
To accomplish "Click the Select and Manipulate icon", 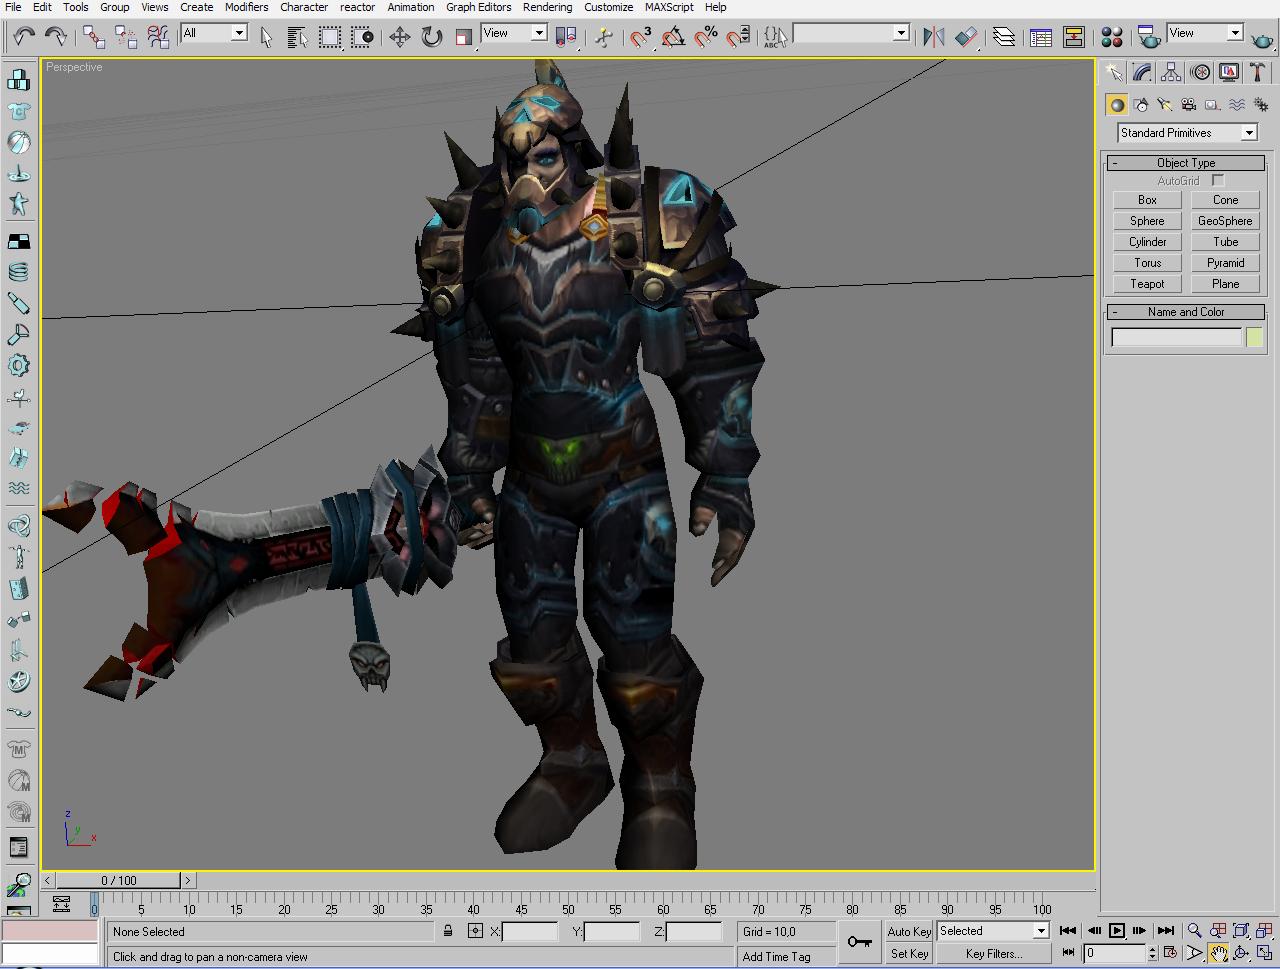I will click(x=604, y=37).
